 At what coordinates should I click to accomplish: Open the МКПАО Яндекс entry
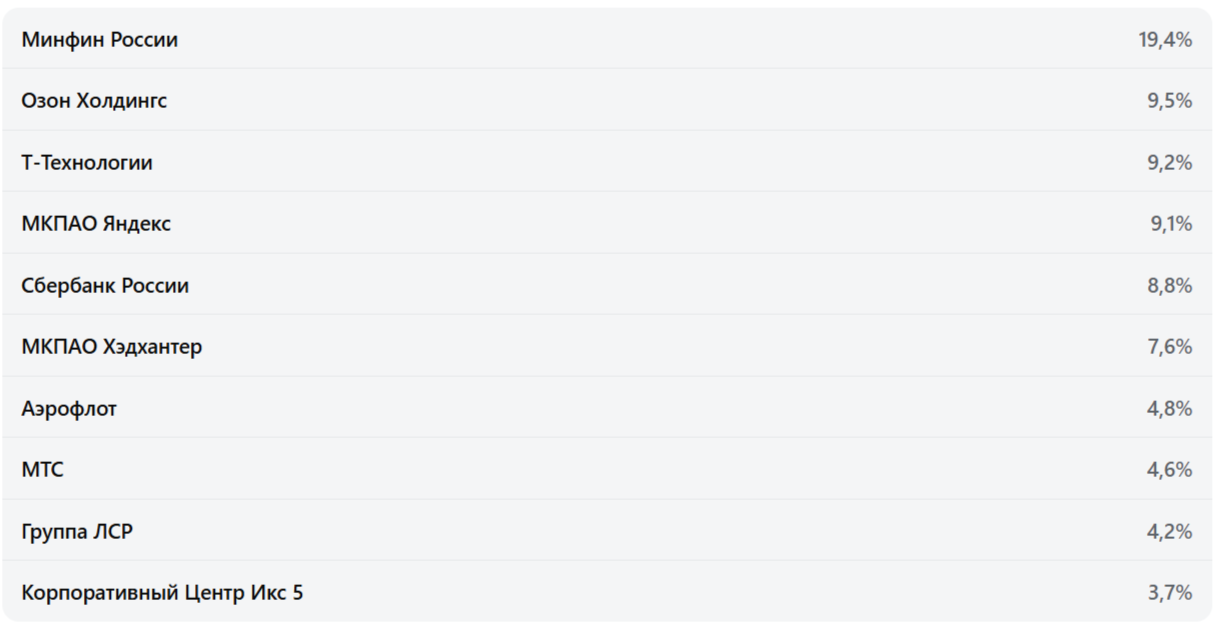96,224
